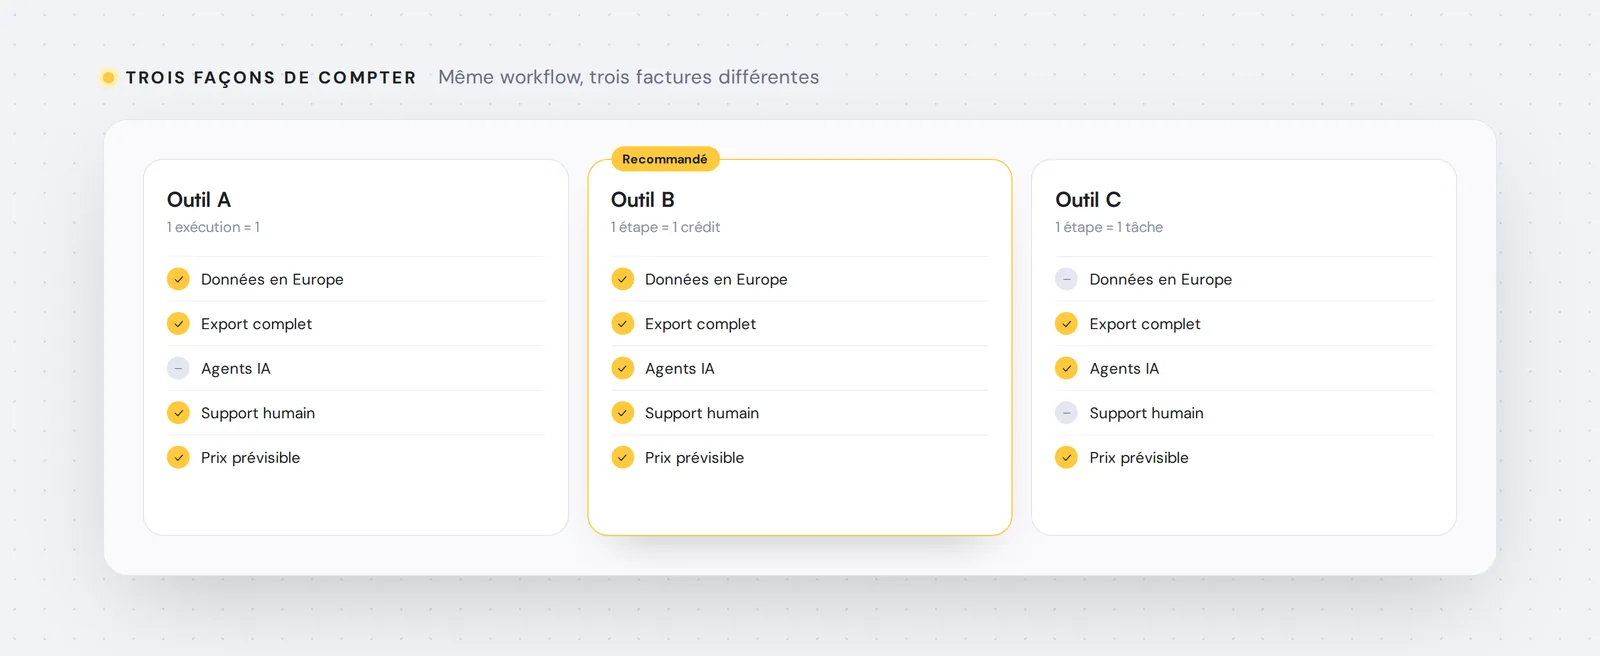
Task: Click the check icon for Outil C Export complet
Action: 1067,324
